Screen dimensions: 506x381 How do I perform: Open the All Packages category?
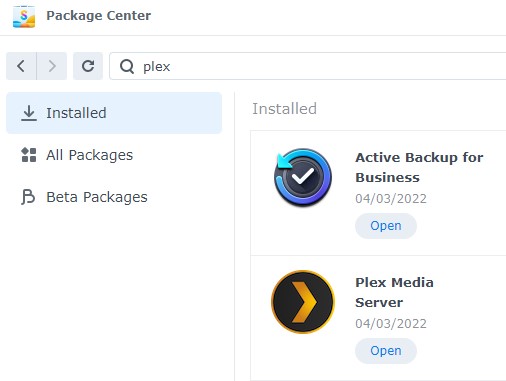[x=114, y=155]
